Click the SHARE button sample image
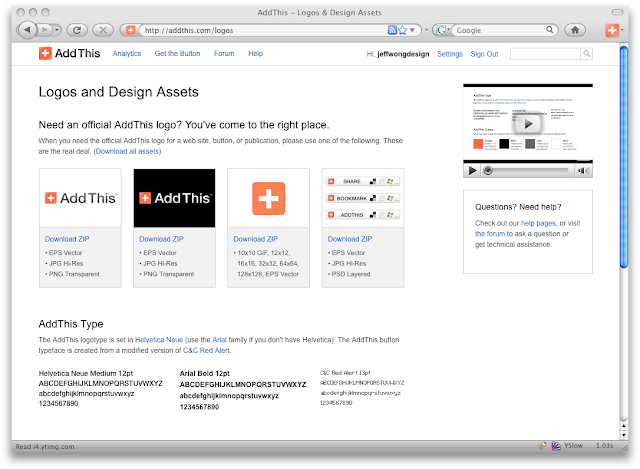 coord(362,181)
